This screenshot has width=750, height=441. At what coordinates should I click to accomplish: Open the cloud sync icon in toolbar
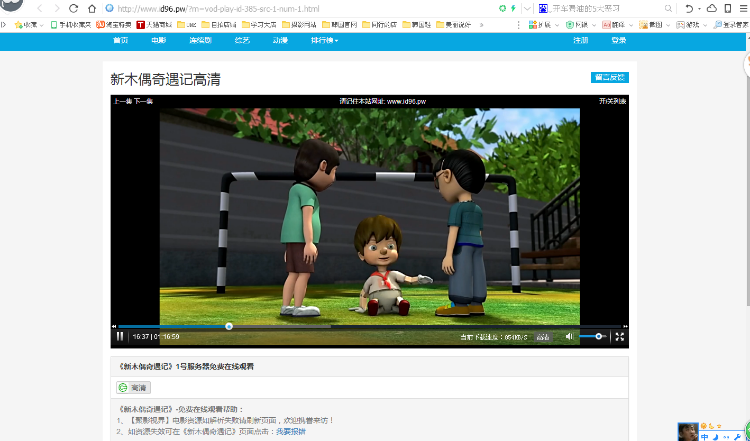point(712,8)
